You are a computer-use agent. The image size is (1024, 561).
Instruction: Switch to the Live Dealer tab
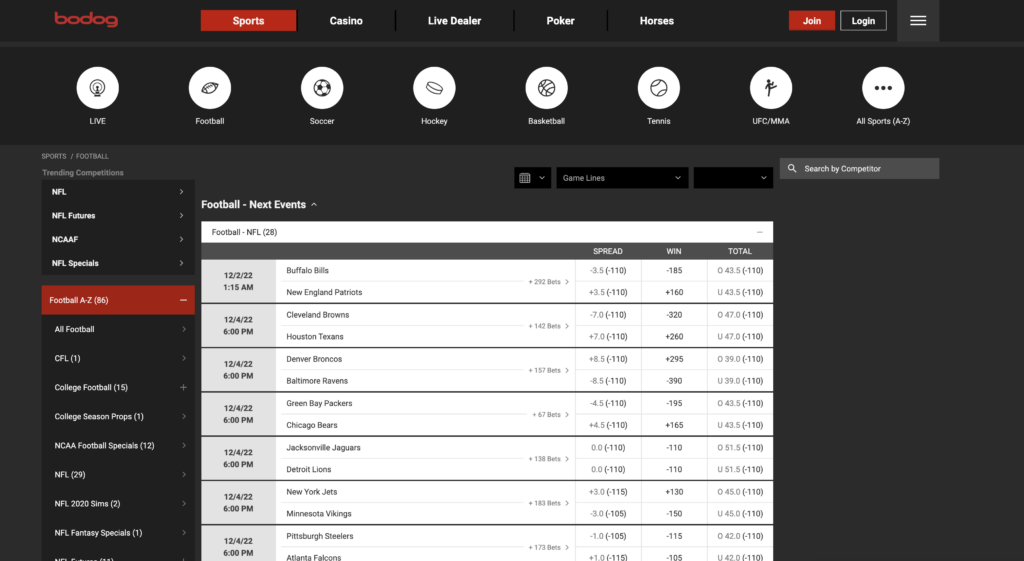(455, 20)
